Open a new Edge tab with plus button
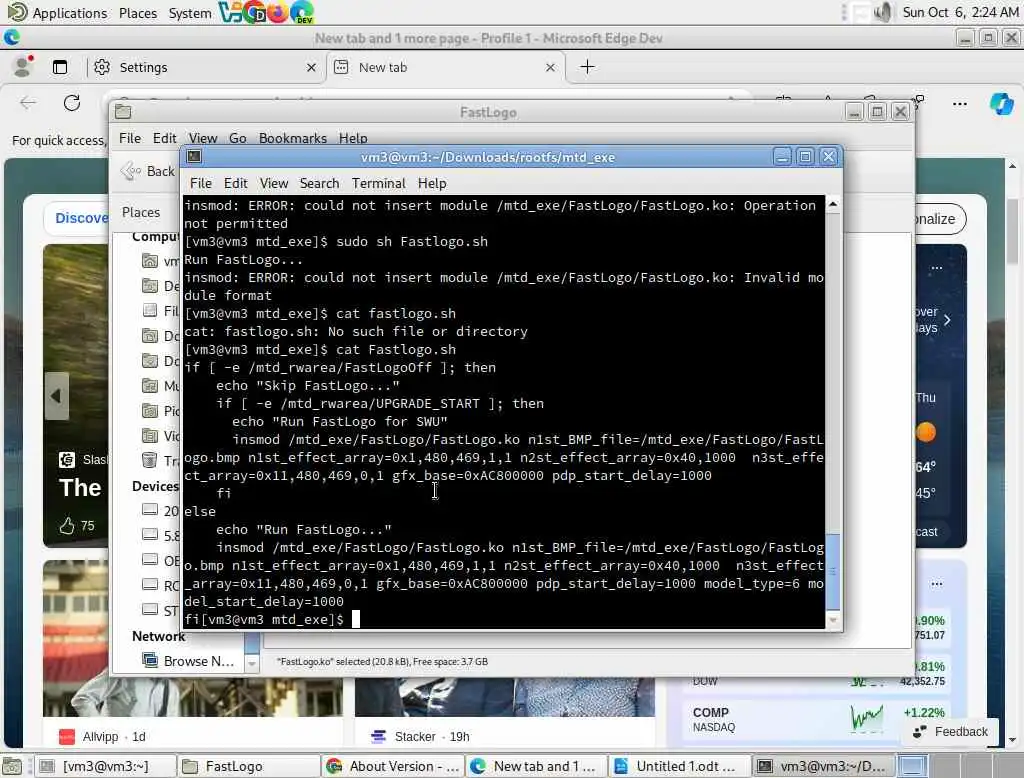This screenshot has width=1024, height=778. click(587, 67)
